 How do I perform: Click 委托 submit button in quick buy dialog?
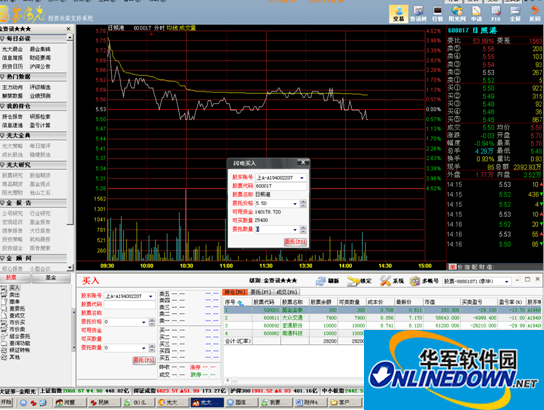pyautogui.click(x=295, y=241)
